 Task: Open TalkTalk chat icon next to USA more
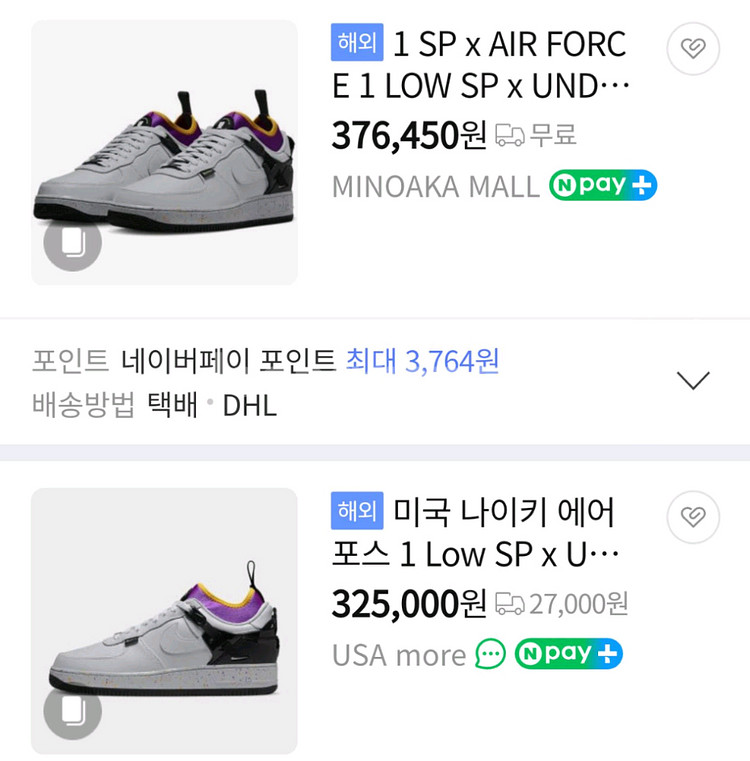pos(490,654)
